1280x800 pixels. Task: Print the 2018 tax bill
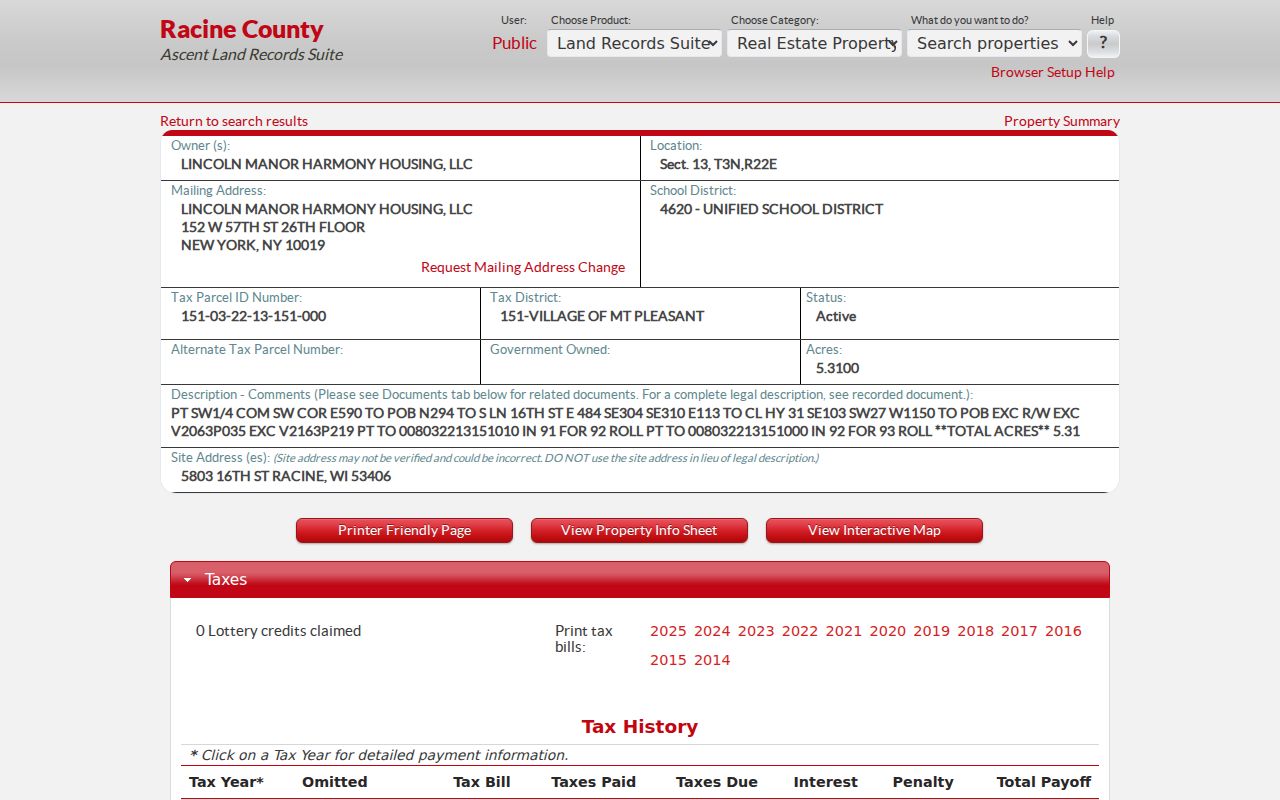pyautogui.click(x=976, y=631)
